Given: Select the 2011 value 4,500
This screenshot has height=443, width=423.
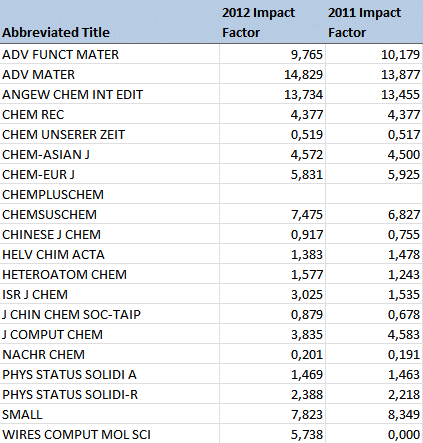Looking at the screenshot, I should tap(404, 155).
